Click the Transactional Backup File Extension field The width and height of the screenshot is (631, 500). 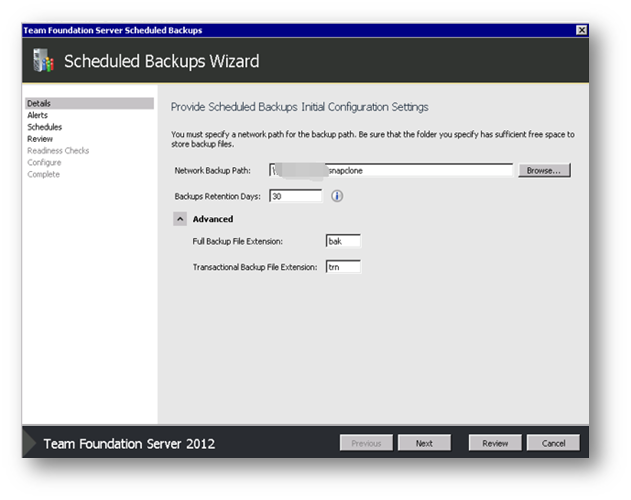[x=343, y=267]
